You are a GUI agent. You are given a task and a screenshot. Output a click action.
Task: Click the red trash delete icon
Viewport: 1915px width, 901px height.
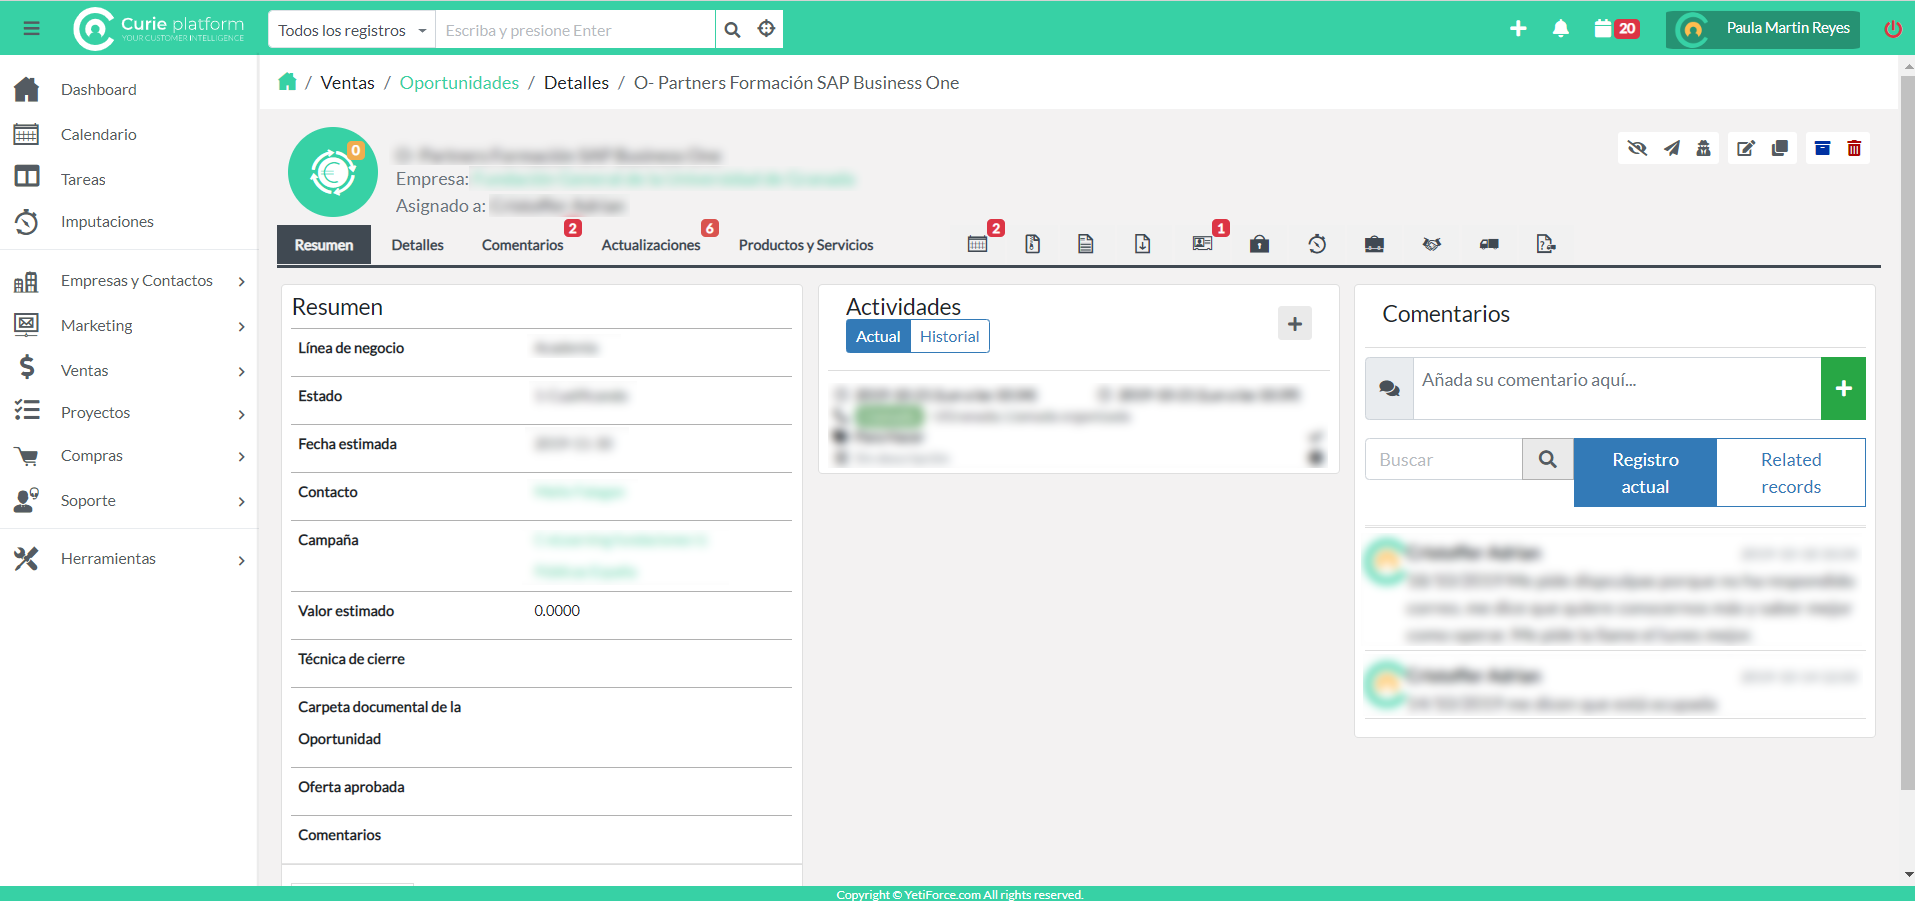click(x=1854, y=149)
